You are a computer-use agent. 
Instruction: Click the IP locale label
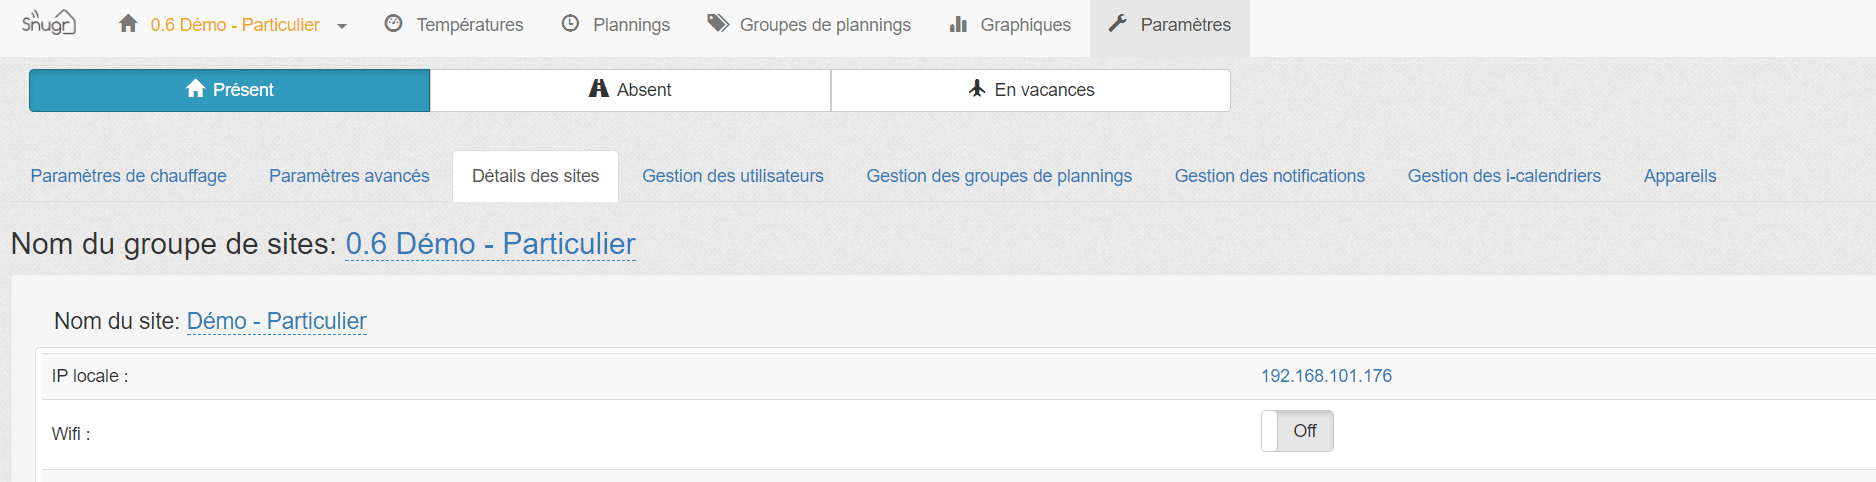pos(90,376)
